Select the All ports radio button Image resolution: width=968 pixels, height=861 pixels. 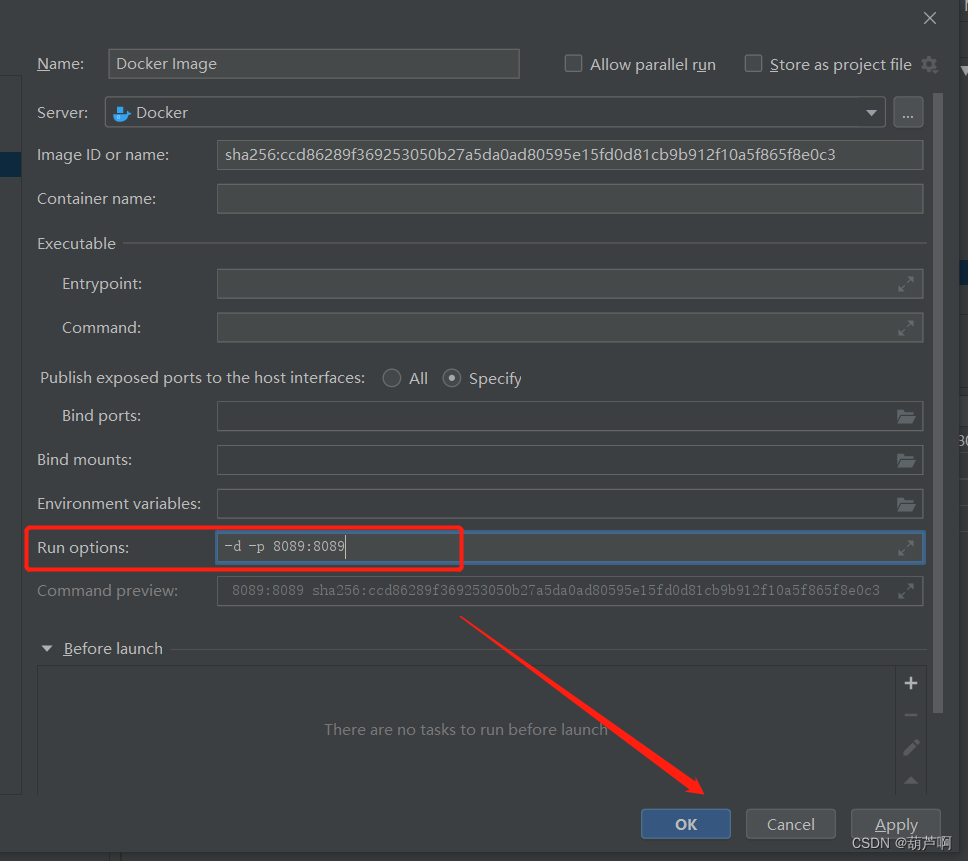[391, 378]
